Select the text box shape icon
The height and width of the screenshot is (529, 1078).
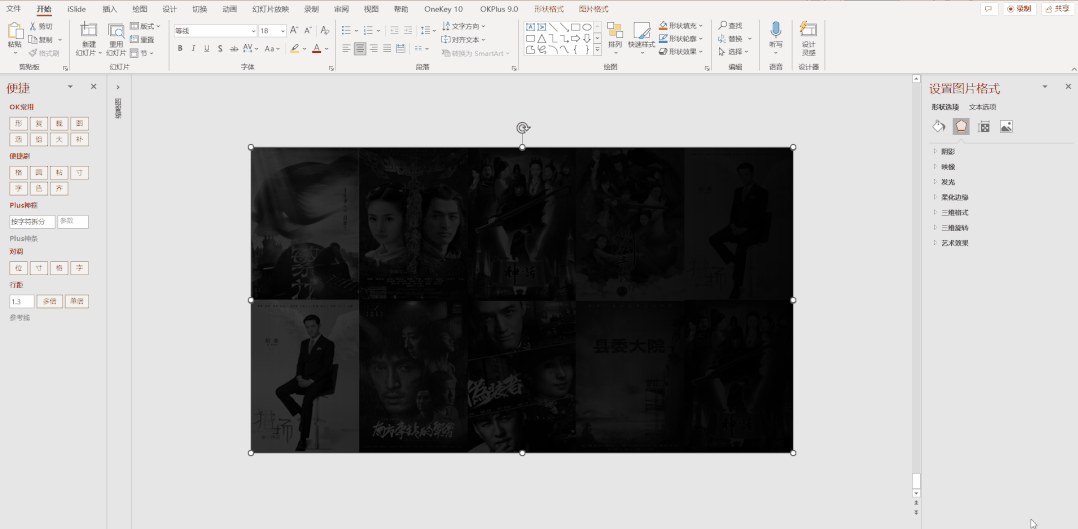[x=531, y=27]
